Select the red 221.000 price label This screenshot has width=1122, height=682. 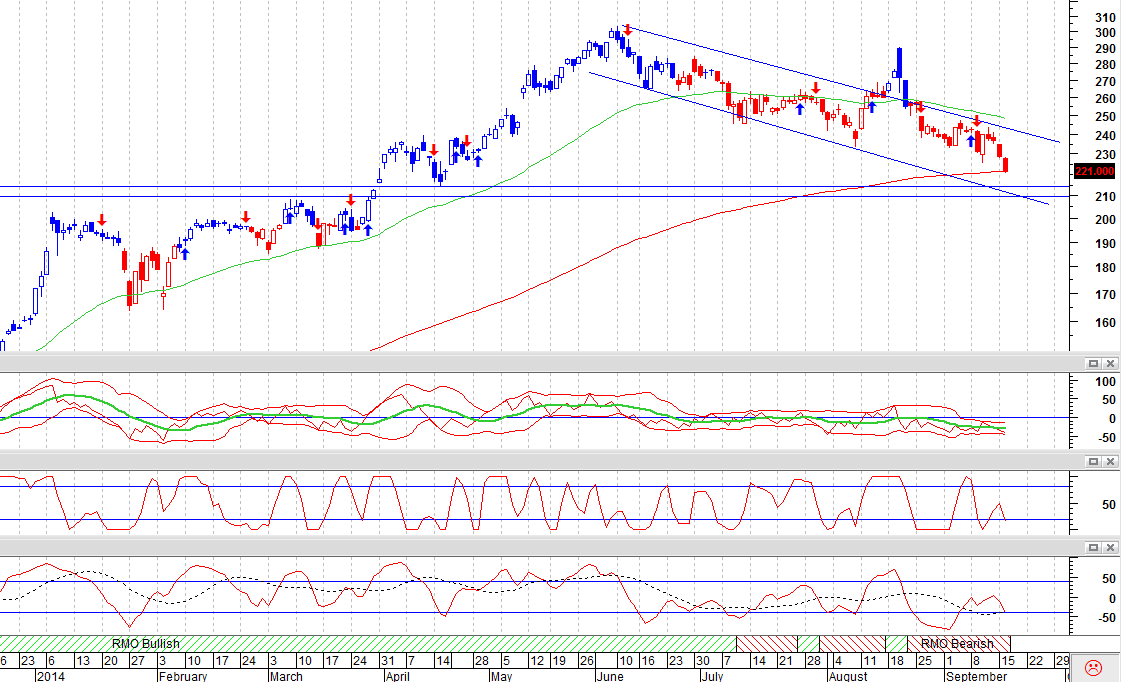coord(1095,171)
